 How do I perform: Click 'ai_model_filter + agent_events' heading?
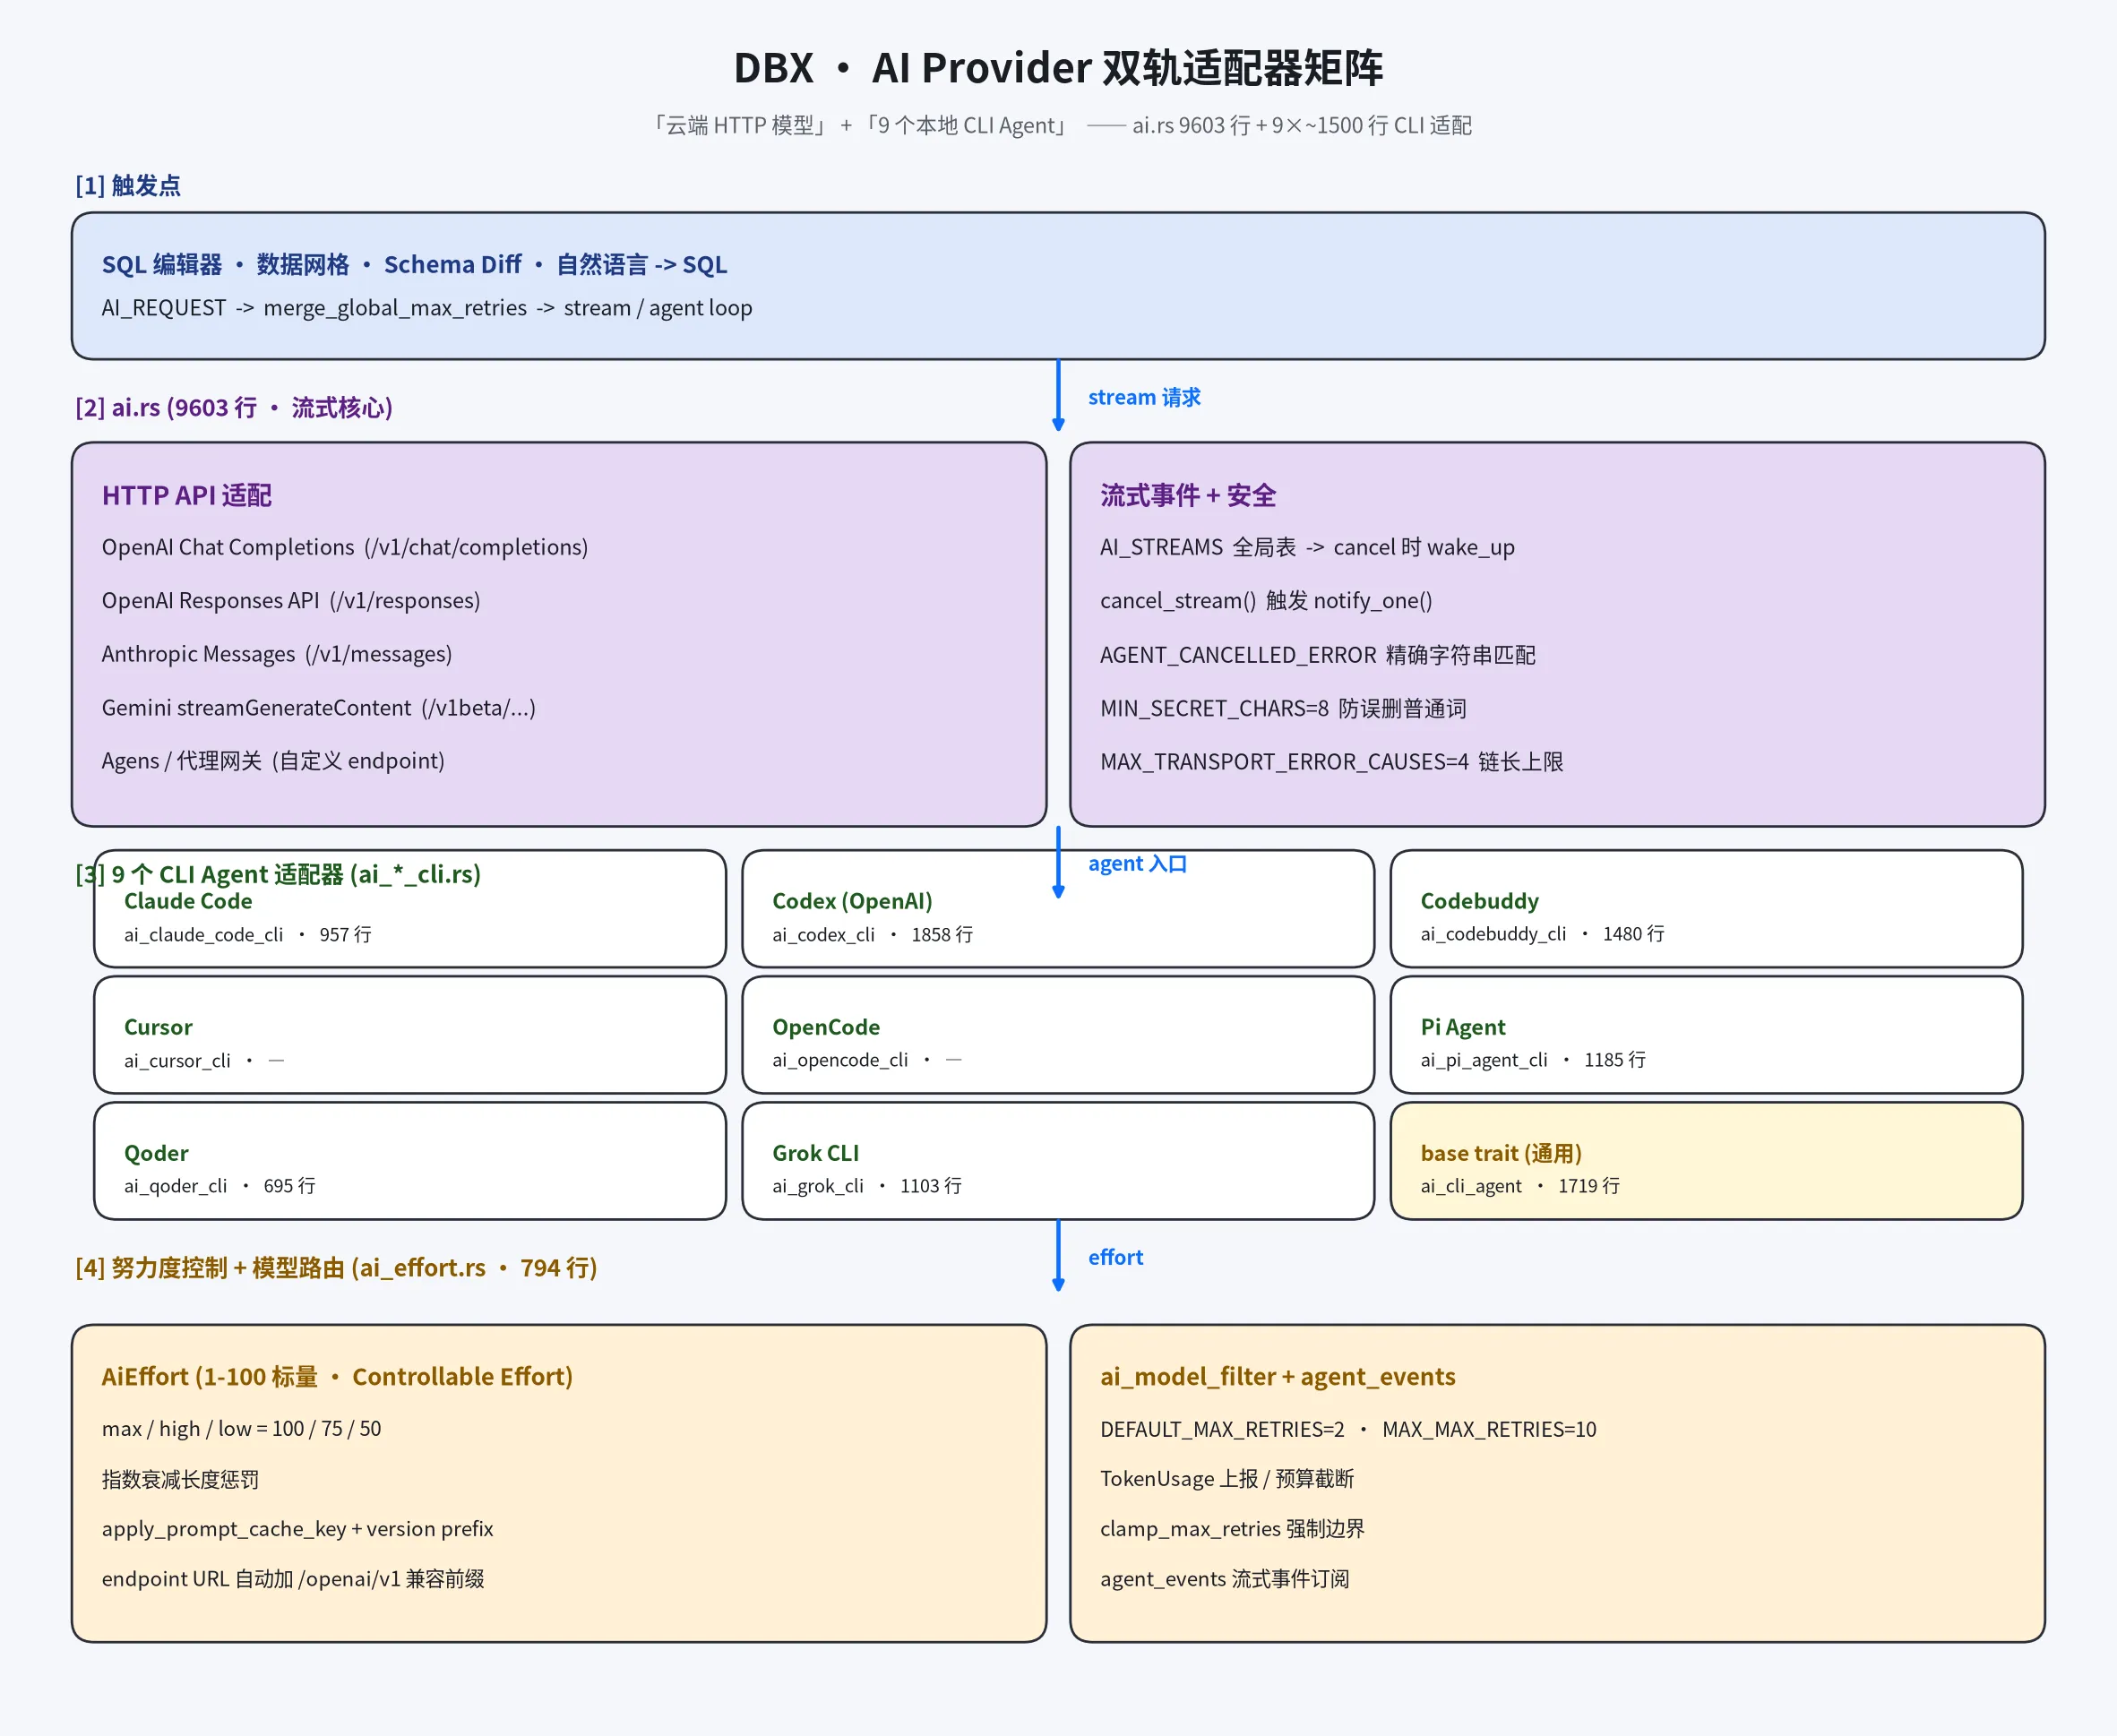[1278, 1376]
